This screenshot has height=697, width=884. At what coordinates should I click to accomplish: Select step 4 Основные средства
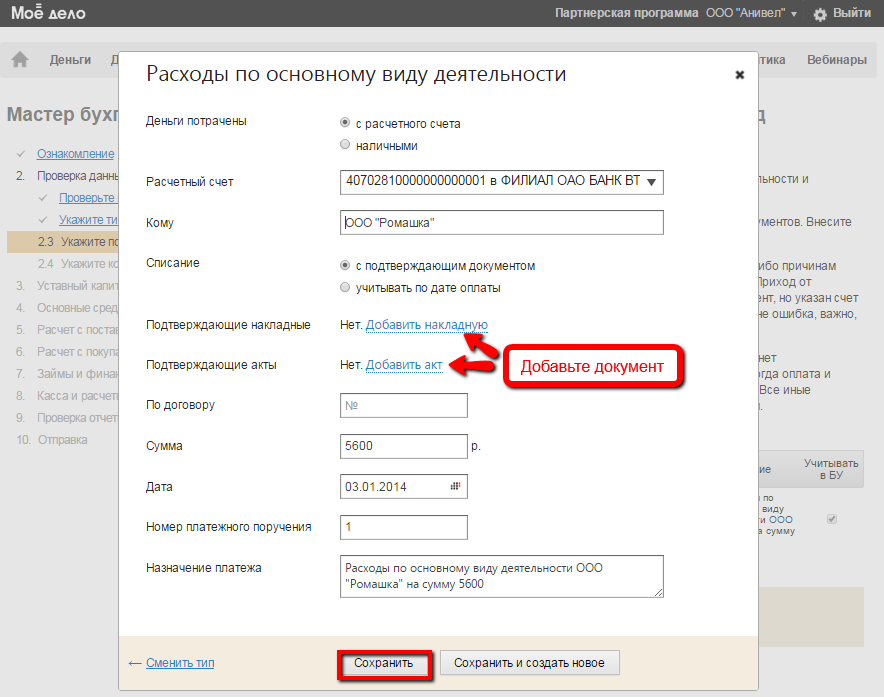coord(67,308)
